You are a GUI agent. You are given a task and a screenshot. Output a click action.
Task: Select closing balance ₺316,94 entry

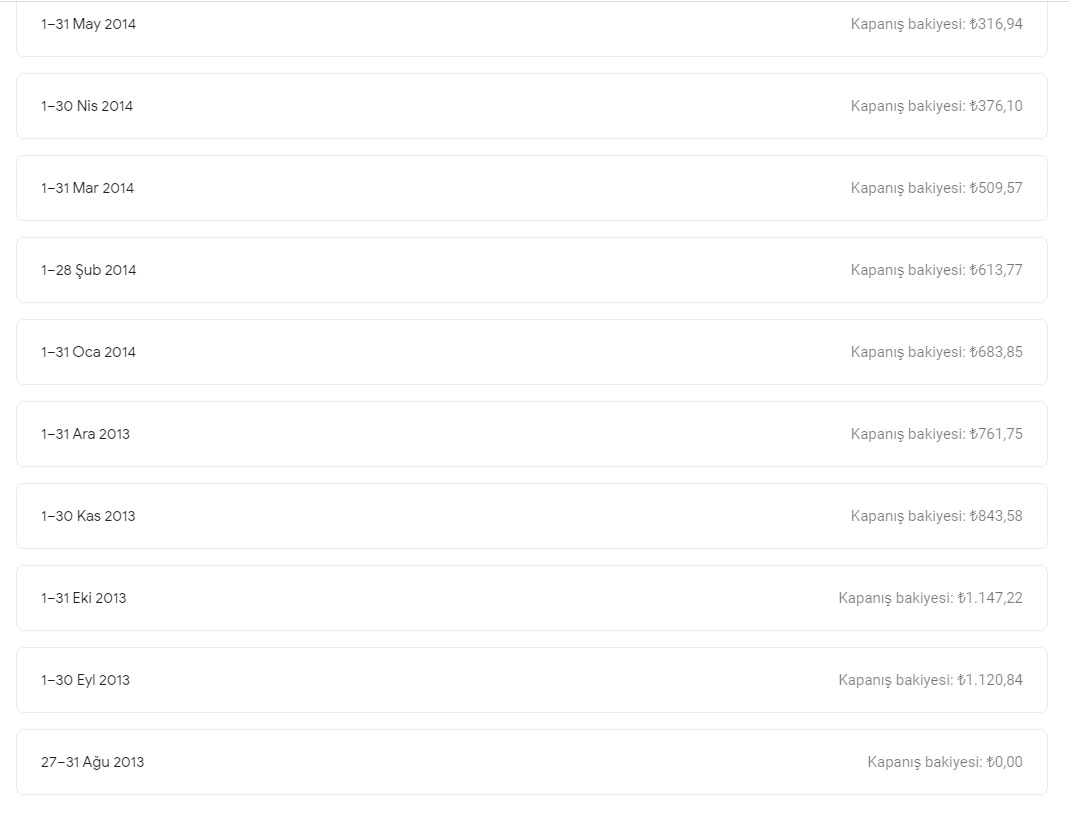click(937, 24)
